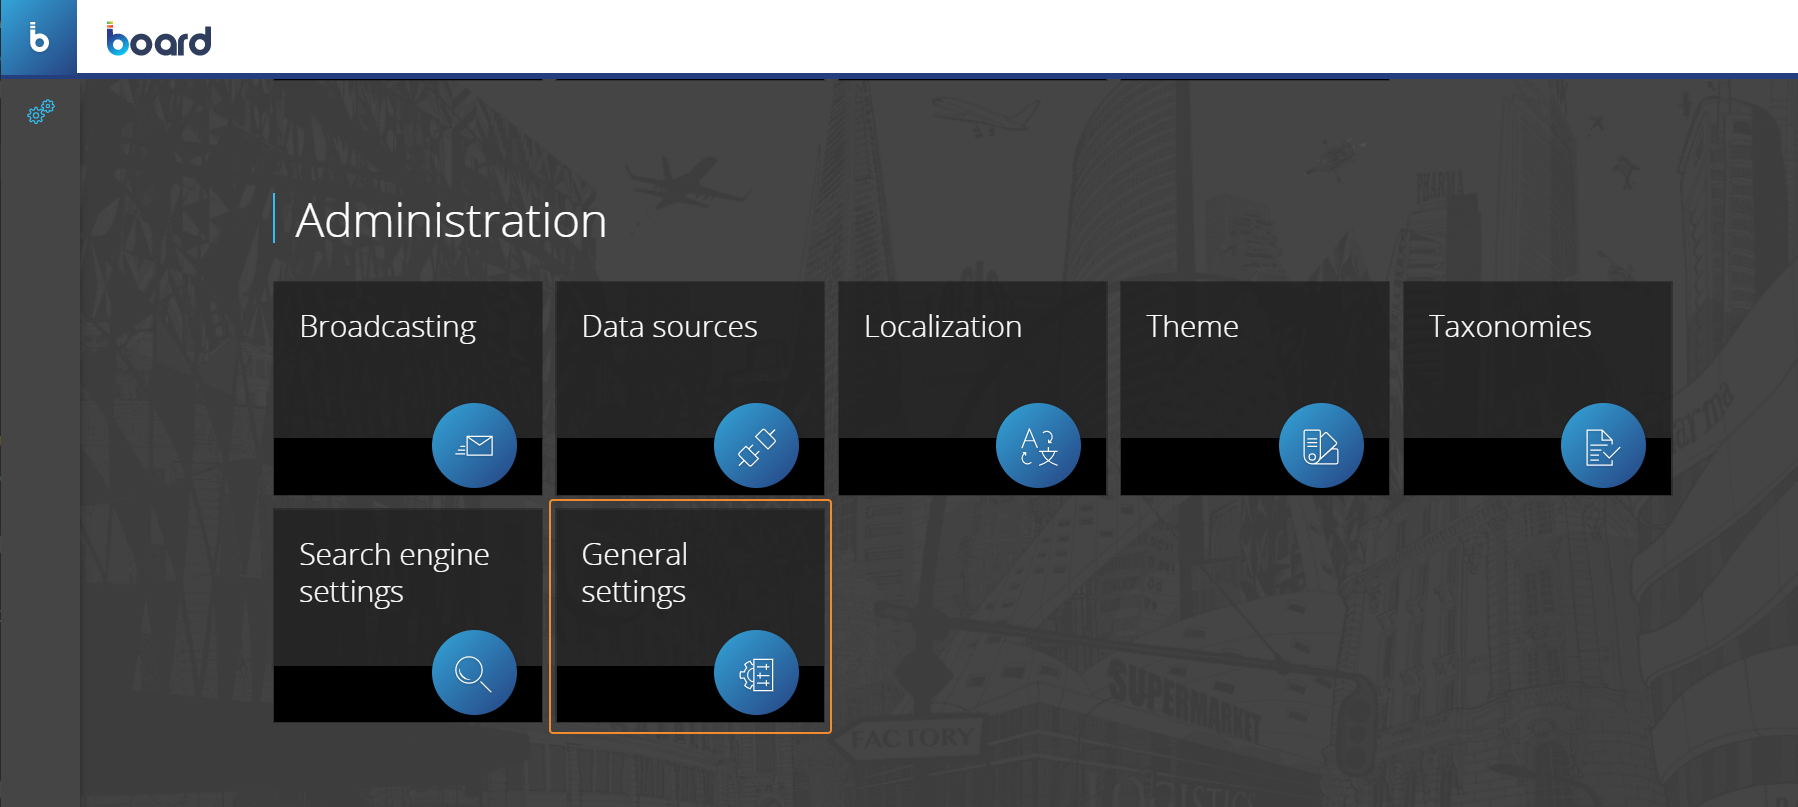Click the board logo in header
Viewport: 1798px width, 807px height.
click(159, 40)
